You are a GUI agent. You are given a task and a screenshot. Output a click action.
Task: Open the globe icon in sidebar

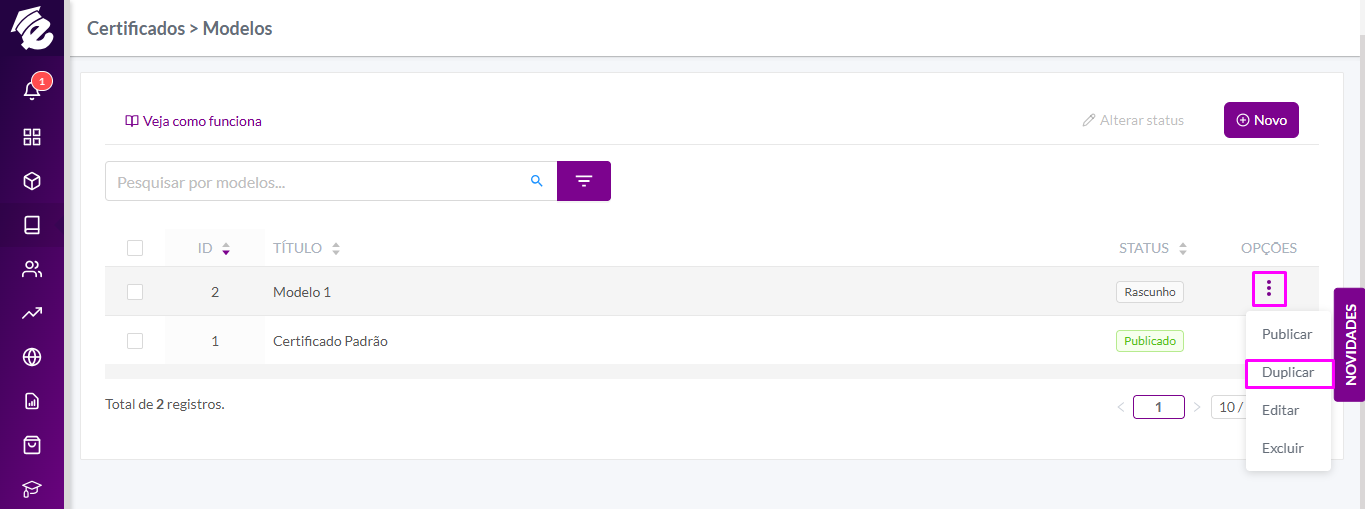[x=32, y=357]
